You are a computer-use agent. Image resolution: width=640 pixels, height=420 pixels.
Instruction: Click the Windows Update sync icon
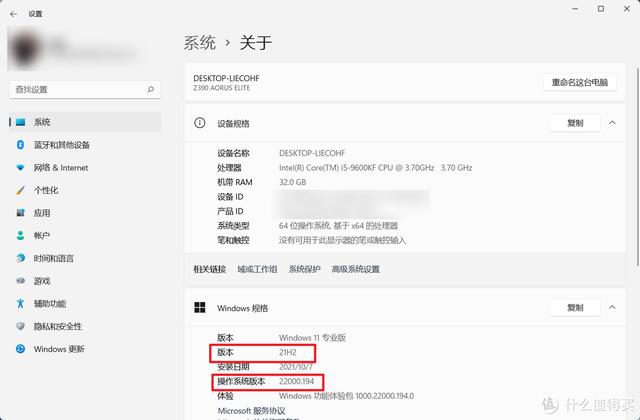click(20, 349)
